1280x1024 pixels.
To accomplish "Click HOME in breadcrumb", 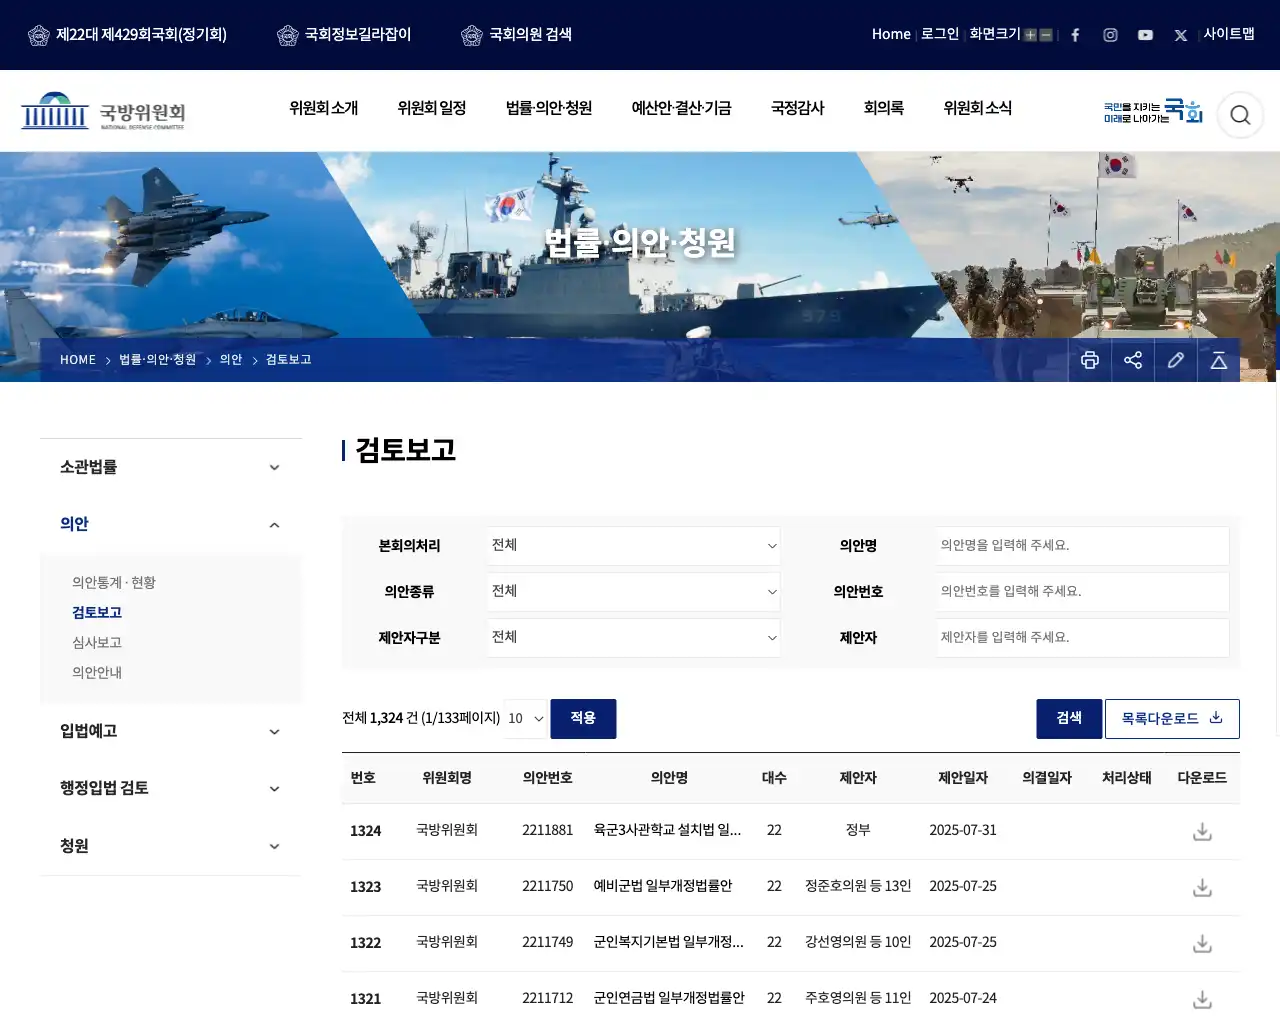I will pyautogui.click(x=78, y=360).
